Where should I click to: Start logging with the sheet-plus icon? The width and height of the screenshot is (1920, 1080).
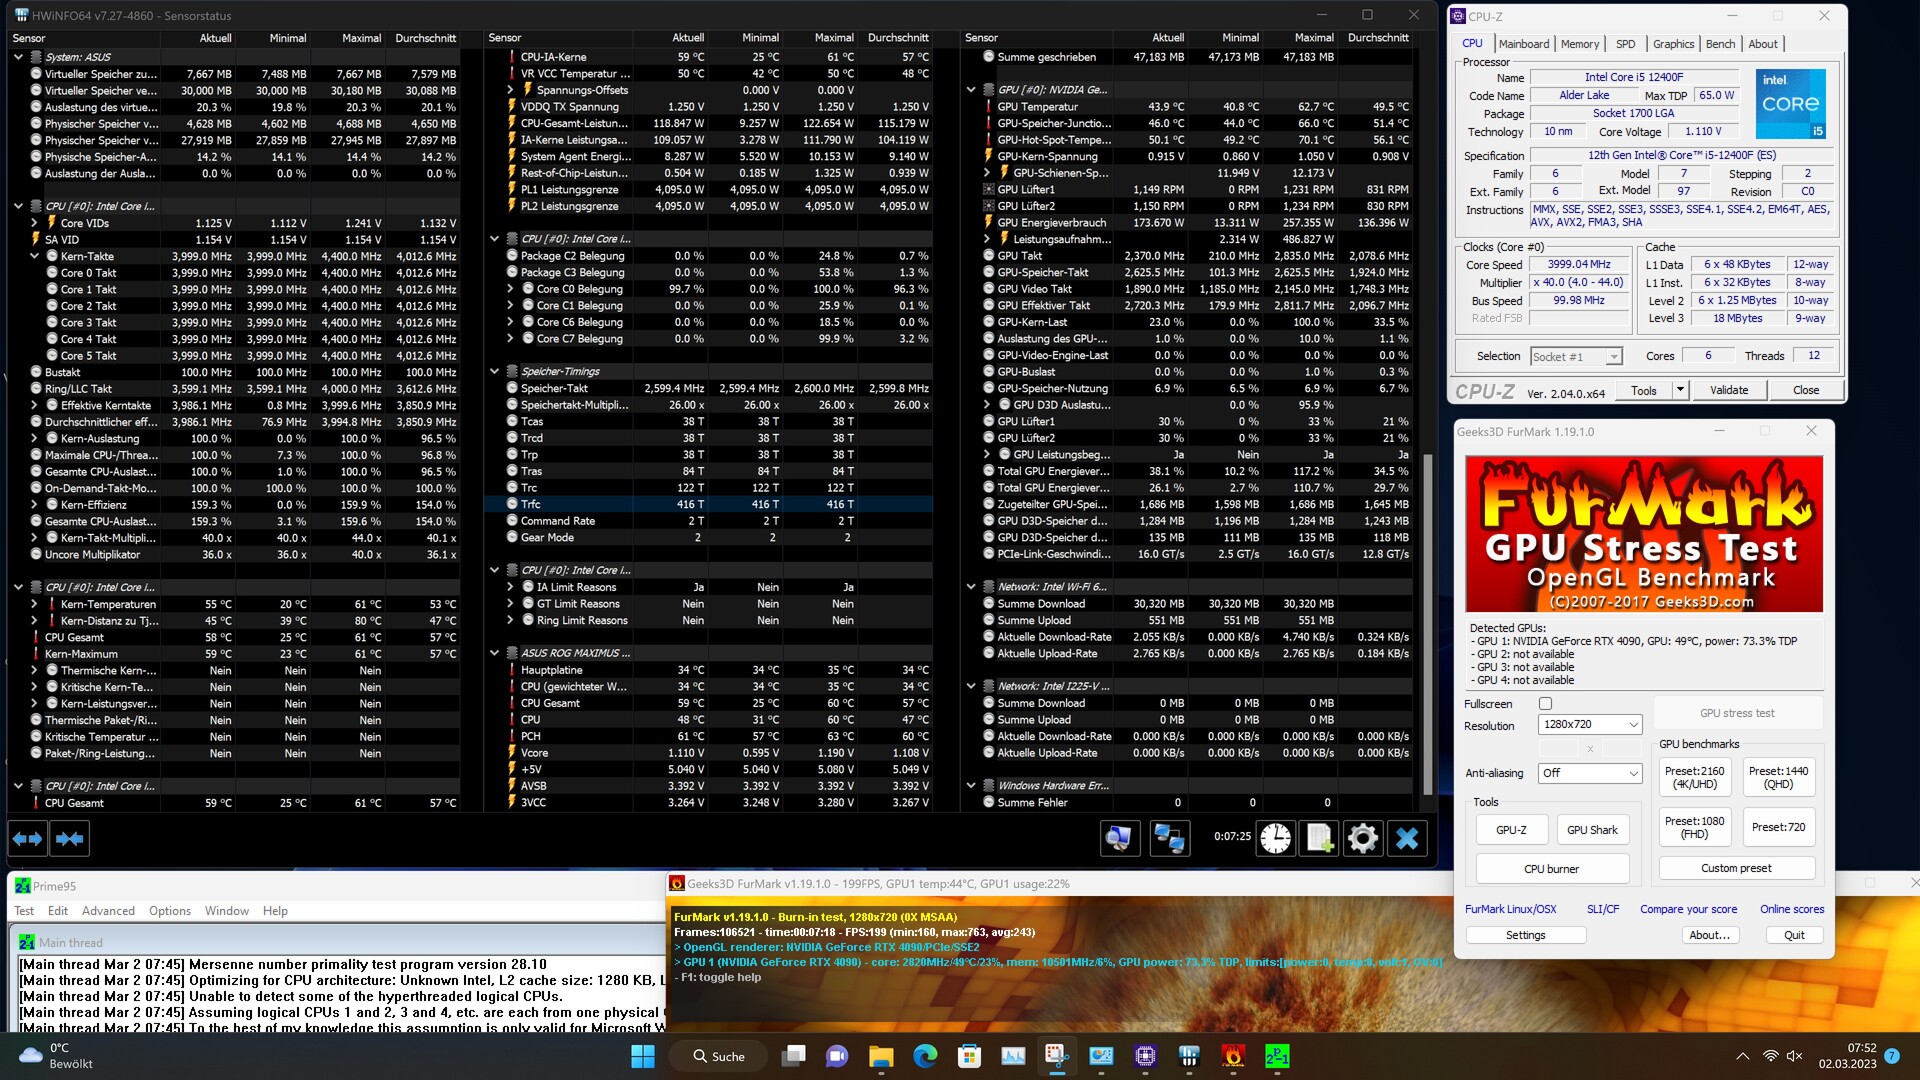pos(1319,838)
